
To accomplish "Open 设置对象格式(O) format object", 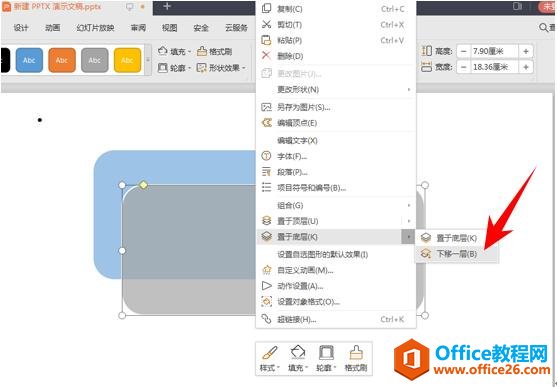I will pos(336,302).
